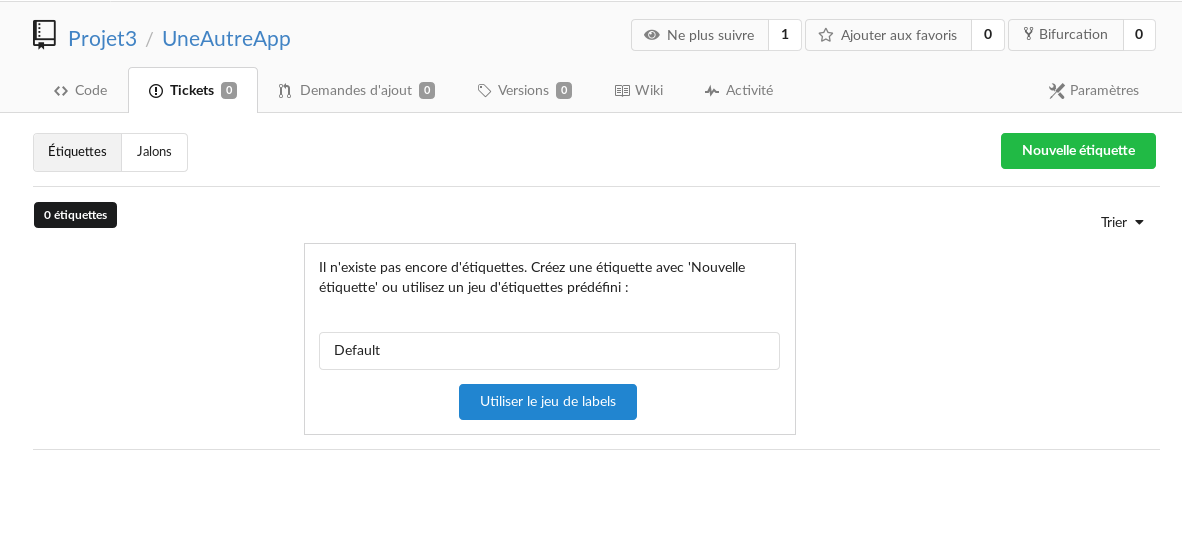Toggle to the Étiquettes view
This screenshot has width=1182, height=558.
point(77,152)
